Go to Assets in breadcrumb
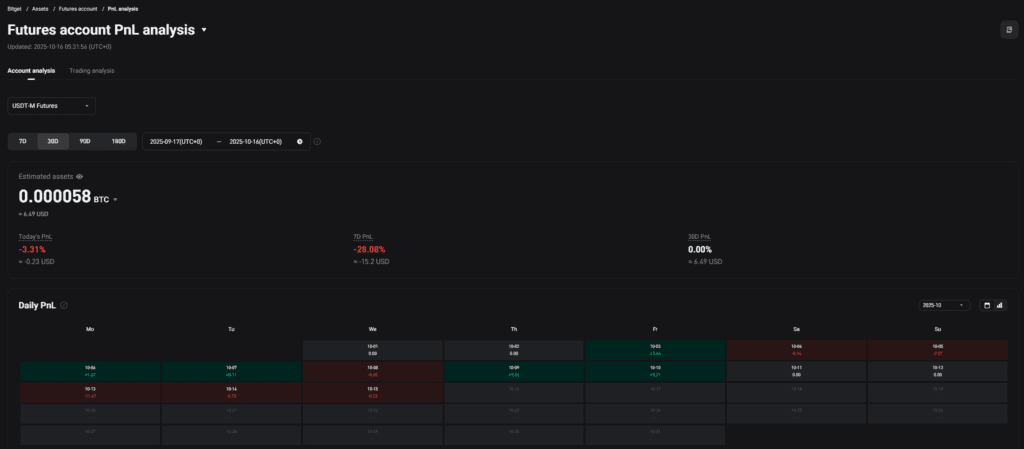This screenshot has width=1024, height=449. [x=40, y=8]
